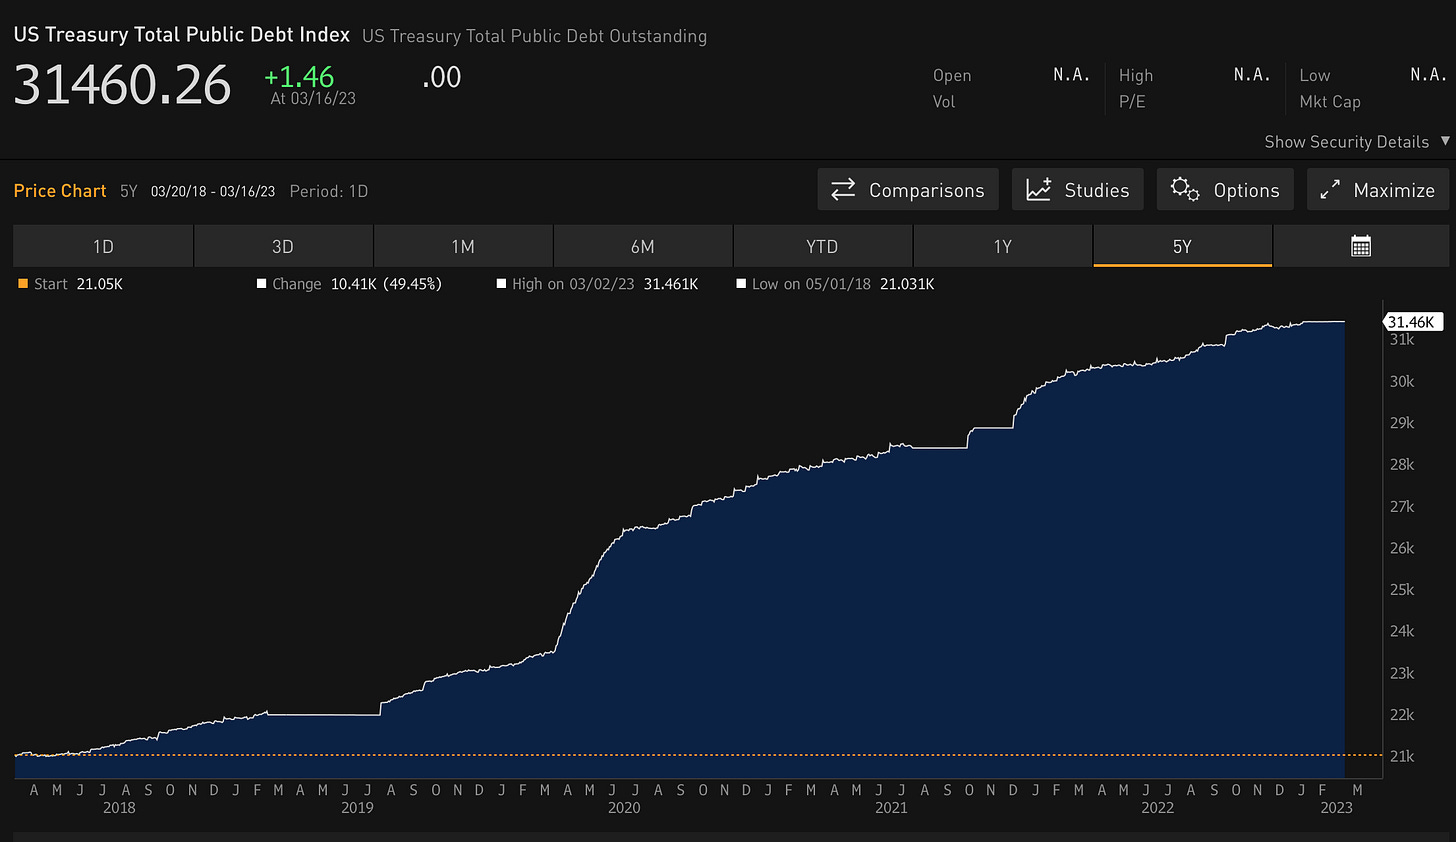This screenshot has height=842, width=1456.
Task: Click the date range 03/20/18 - 03/16/23
Action: click(x=213, y=191)
